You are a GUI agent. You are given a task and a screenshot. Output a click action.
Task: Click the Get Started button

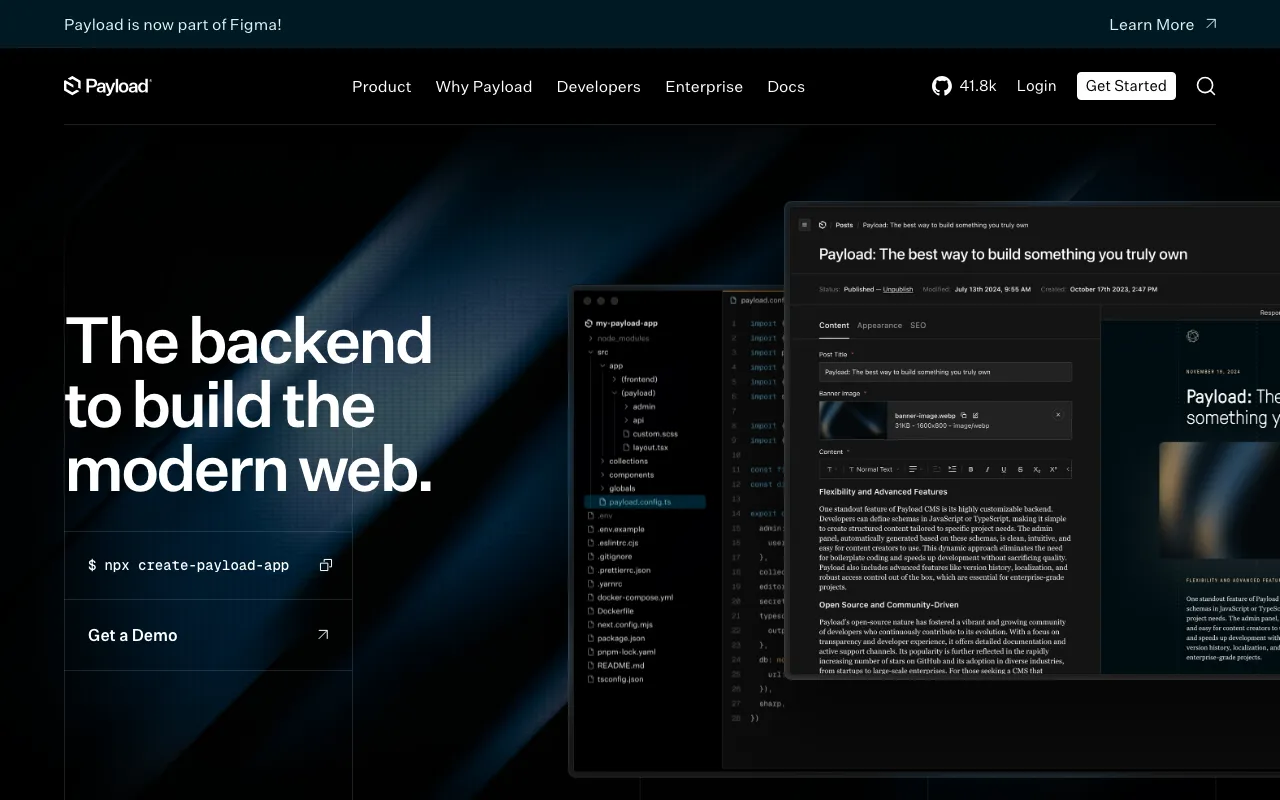point(1126,86)
